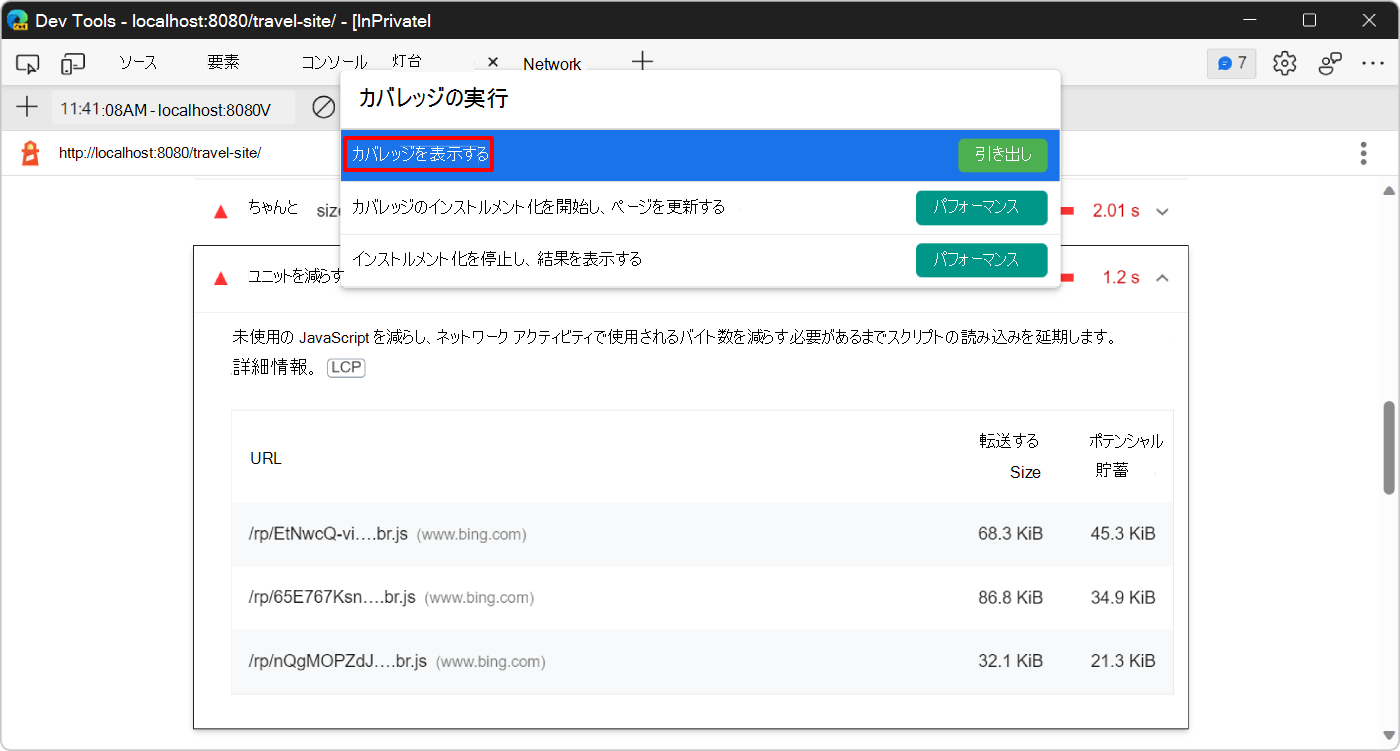Expand the audit showing 2.01 s
The height and width of the screenshot is (751, 1400).
pyautogui.click(x=1162, y=210)
